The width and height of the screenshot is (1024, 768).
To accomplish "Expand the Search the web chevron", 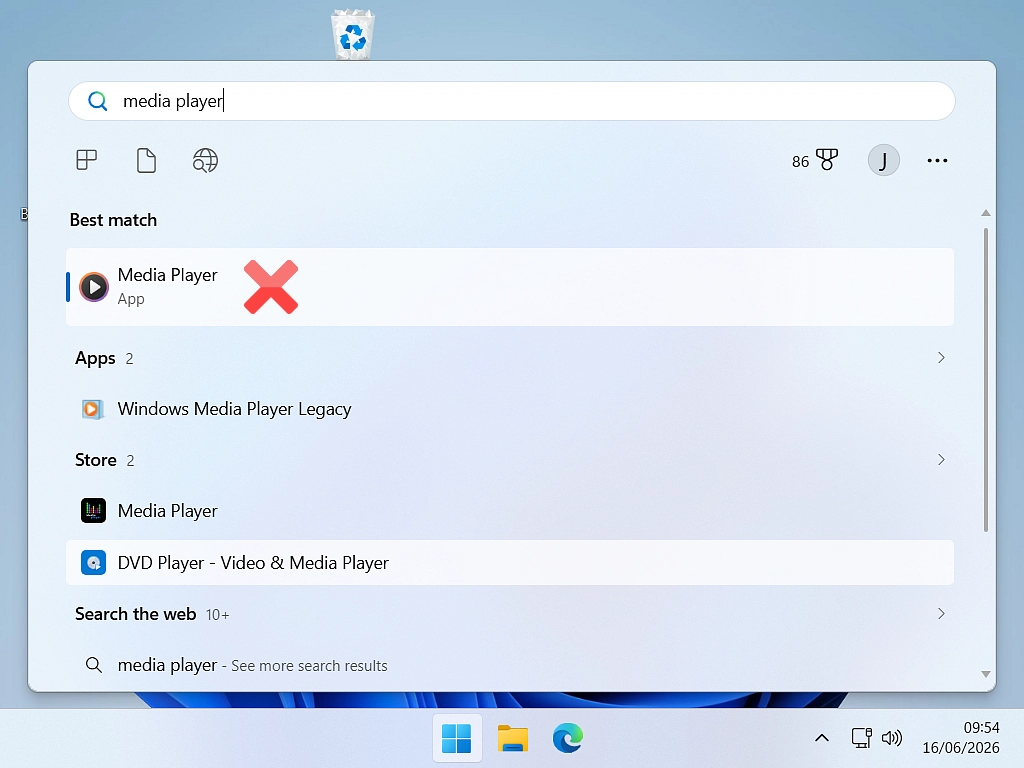I will pyautogui.click(x=940, y=614).
